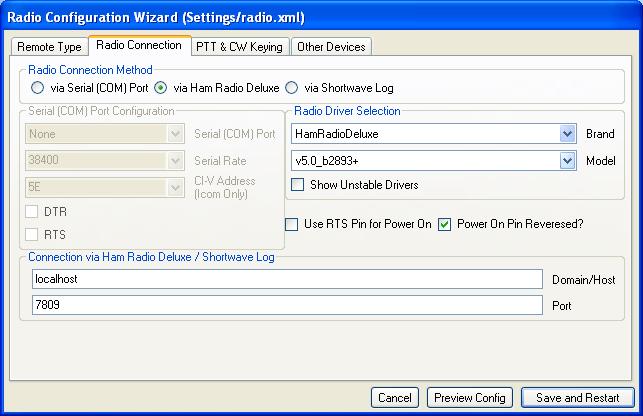Select via Shortwave Log radio button
643x416 pixels.
(x=292, y=87)
